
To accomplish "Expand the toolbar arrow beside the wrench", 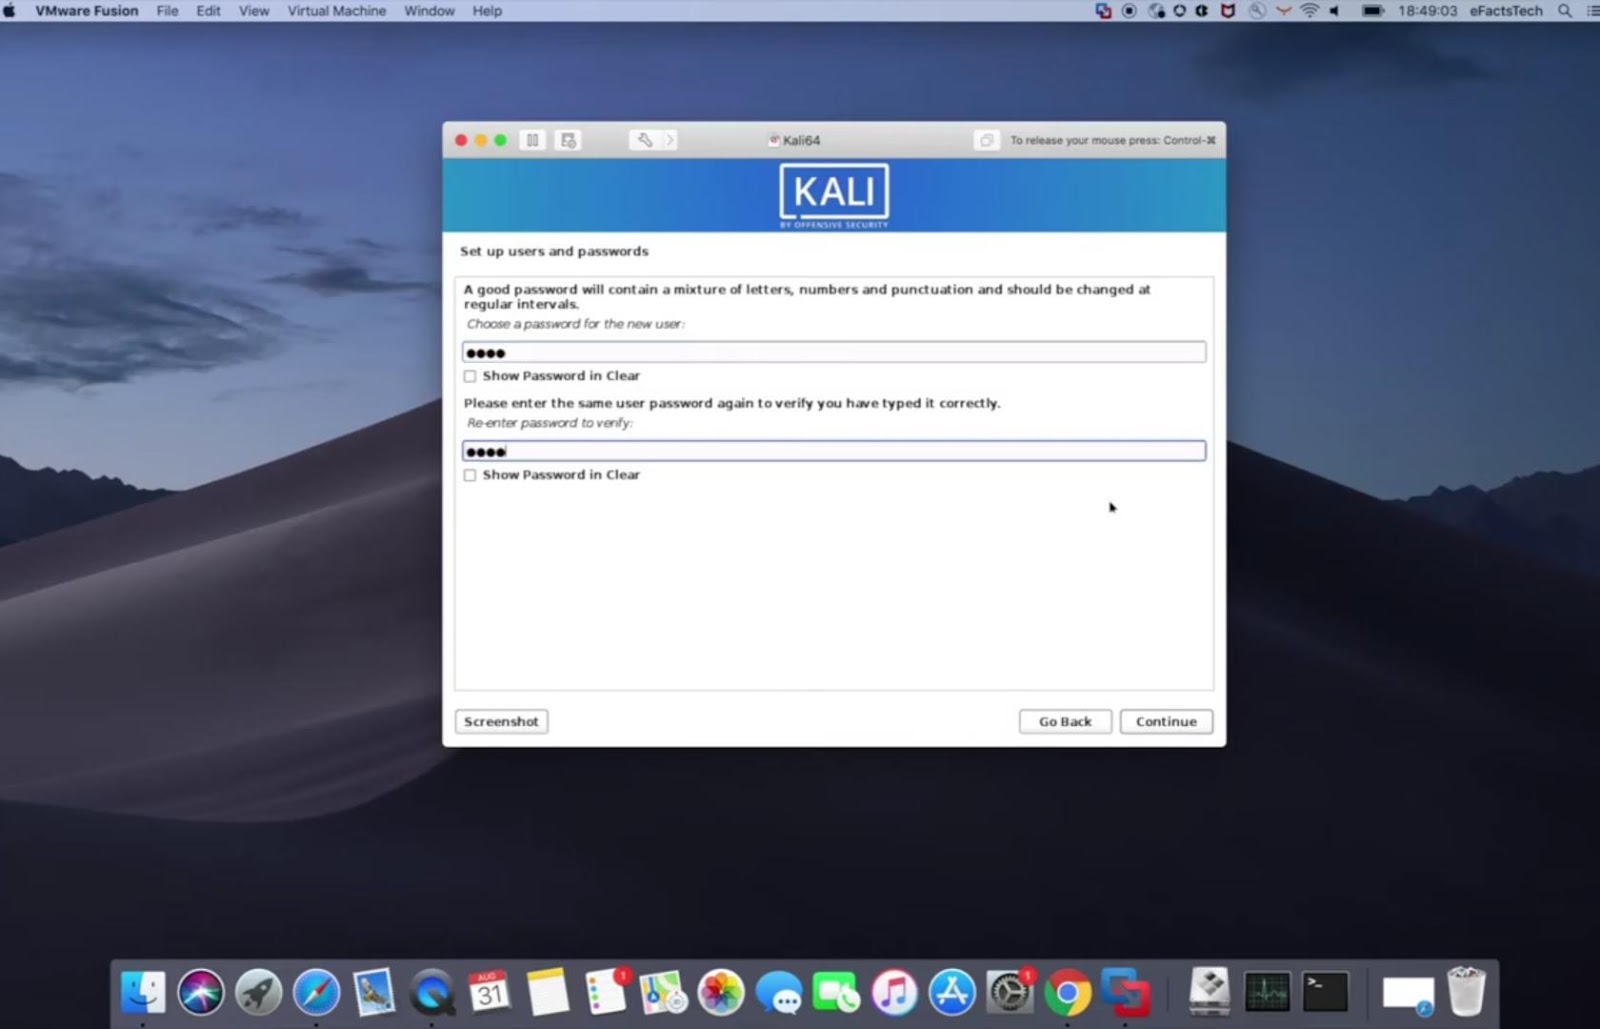I will (x=670, y=140).
